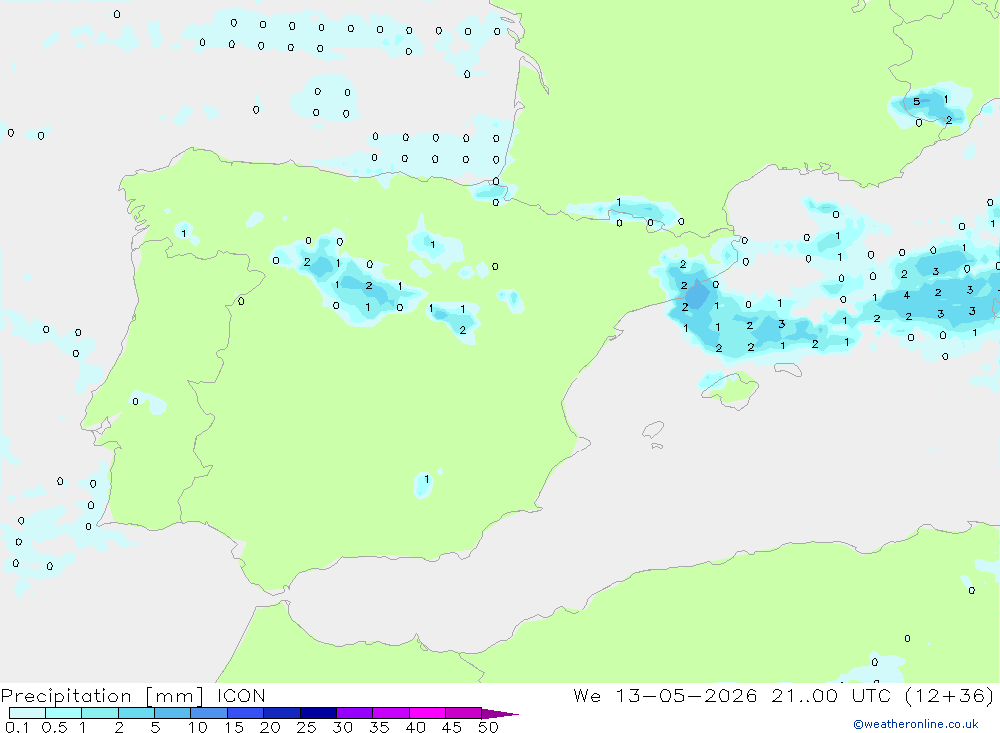Choose the 25–30 mm dark blue swatch

pyautogui.click(x=318, y=713)
